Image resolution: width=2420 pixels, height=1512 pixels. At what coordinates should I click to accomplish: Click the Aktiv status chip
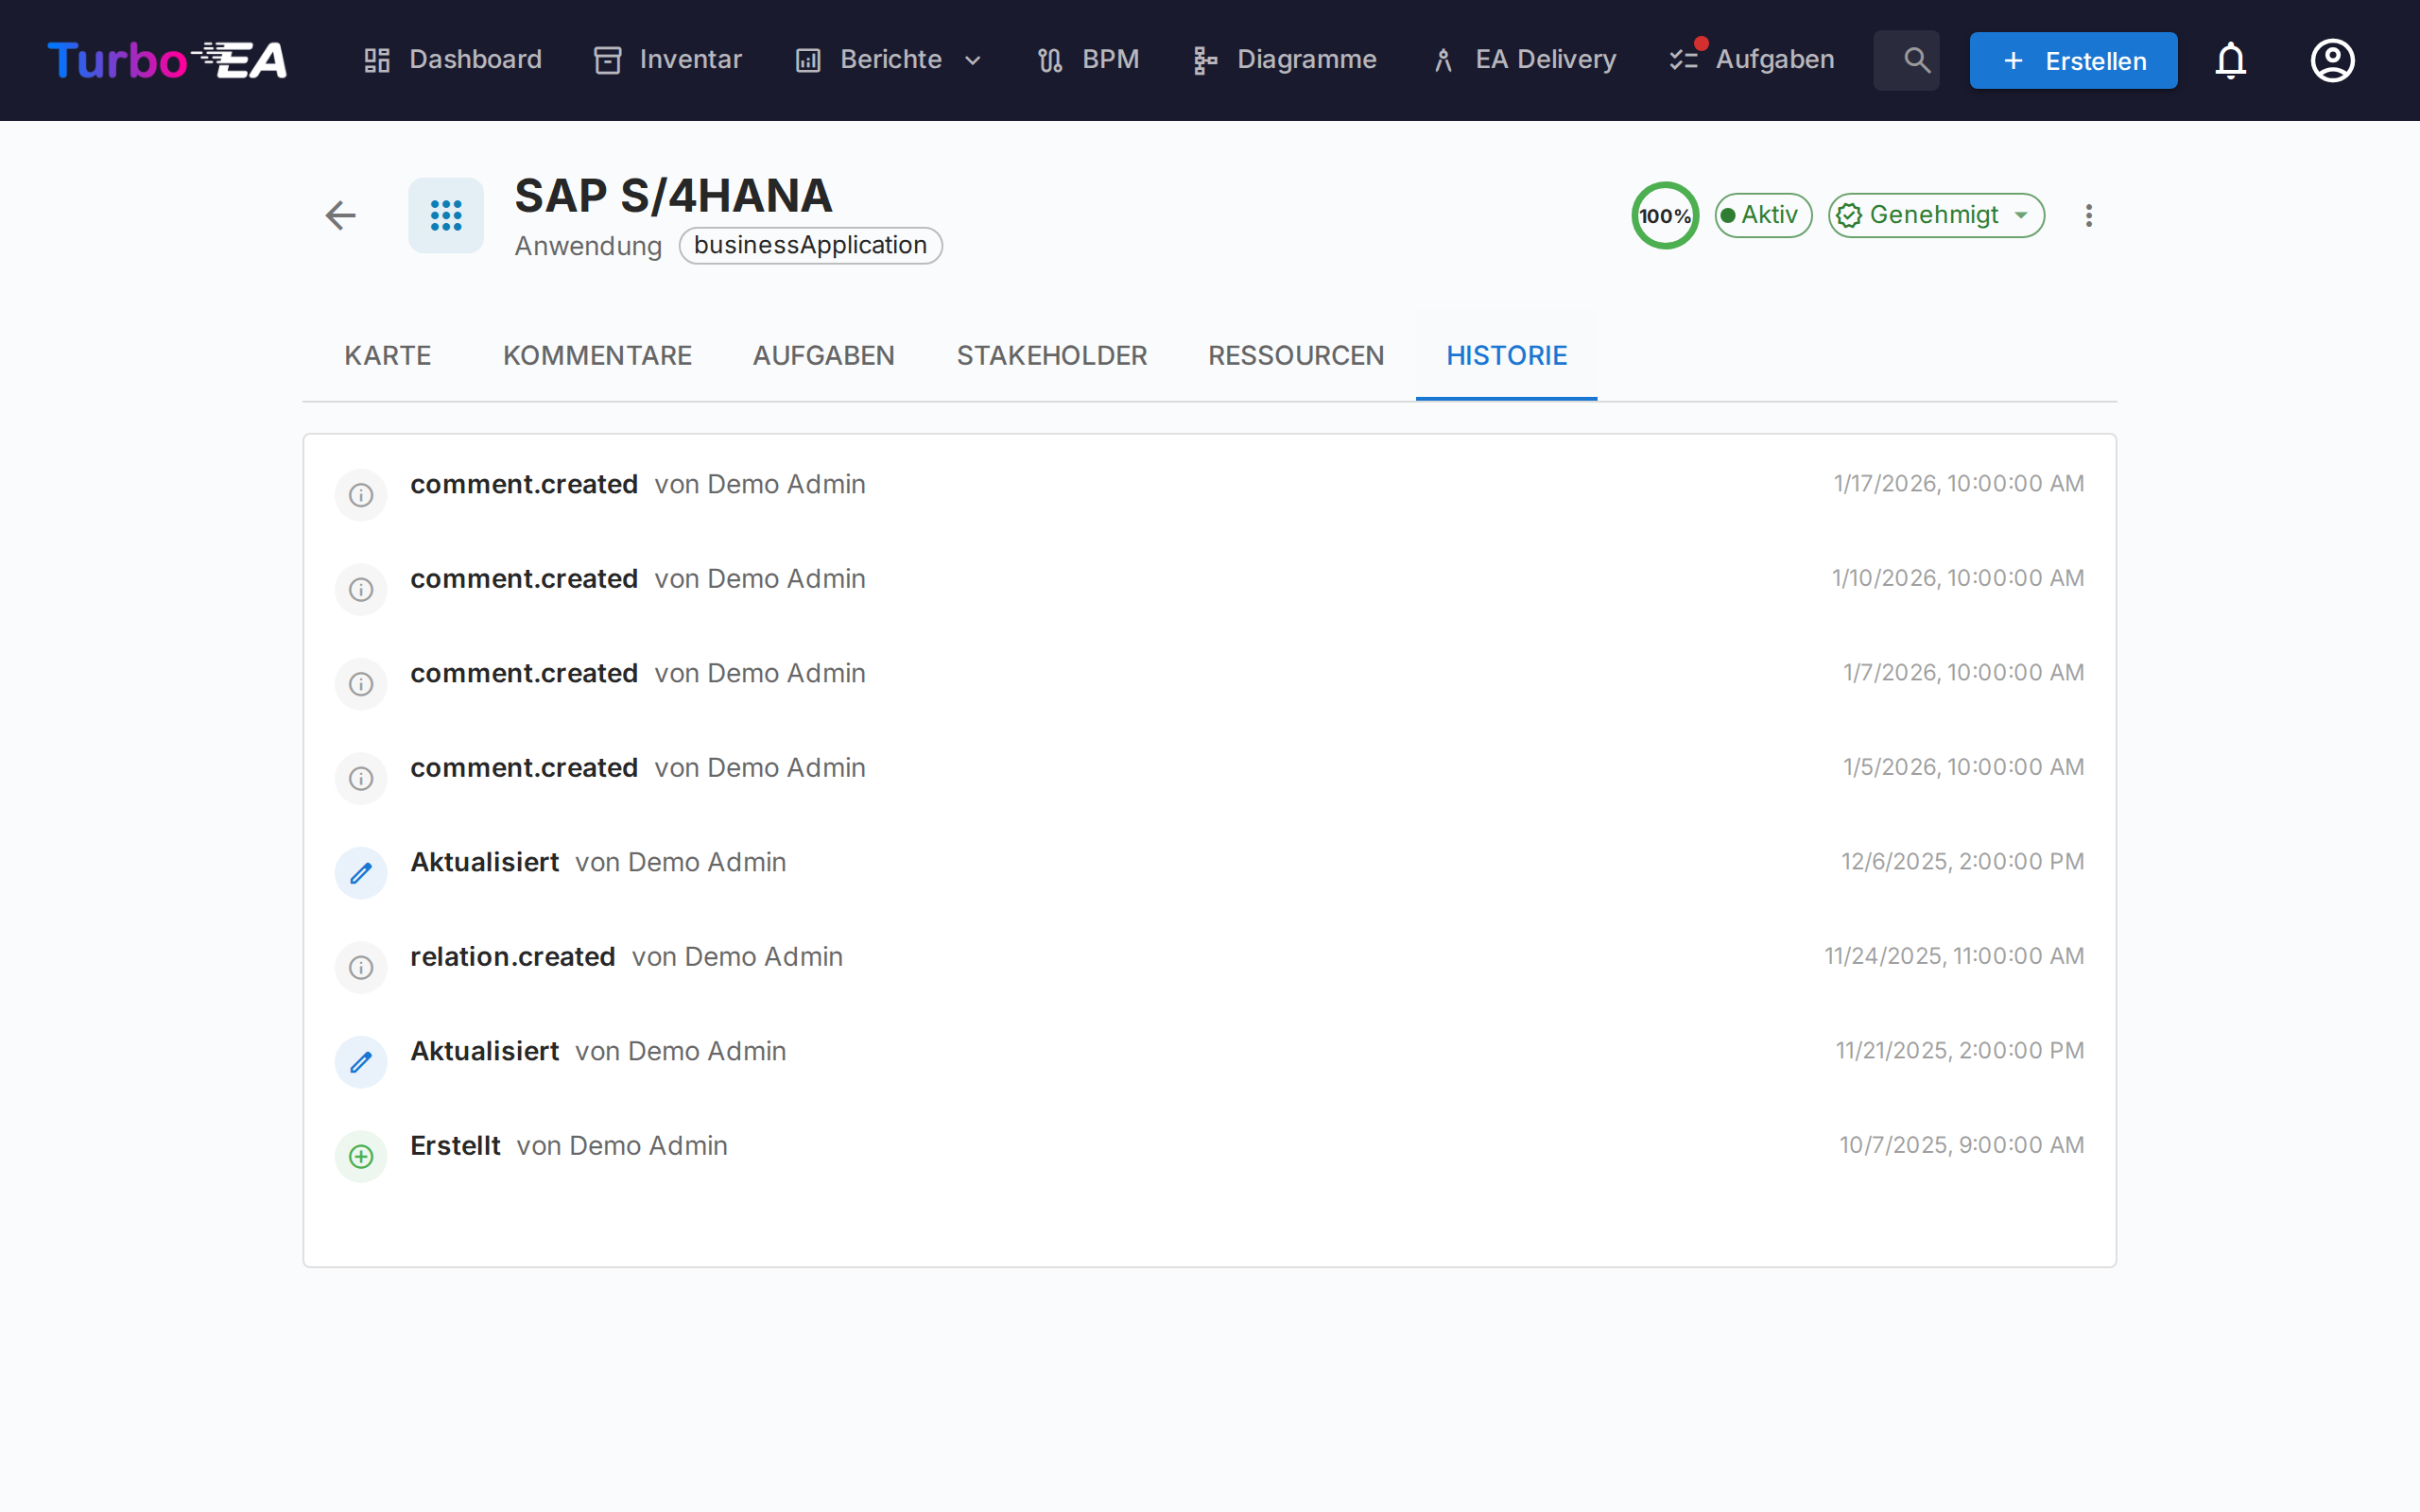click(x=1762, y=215)
